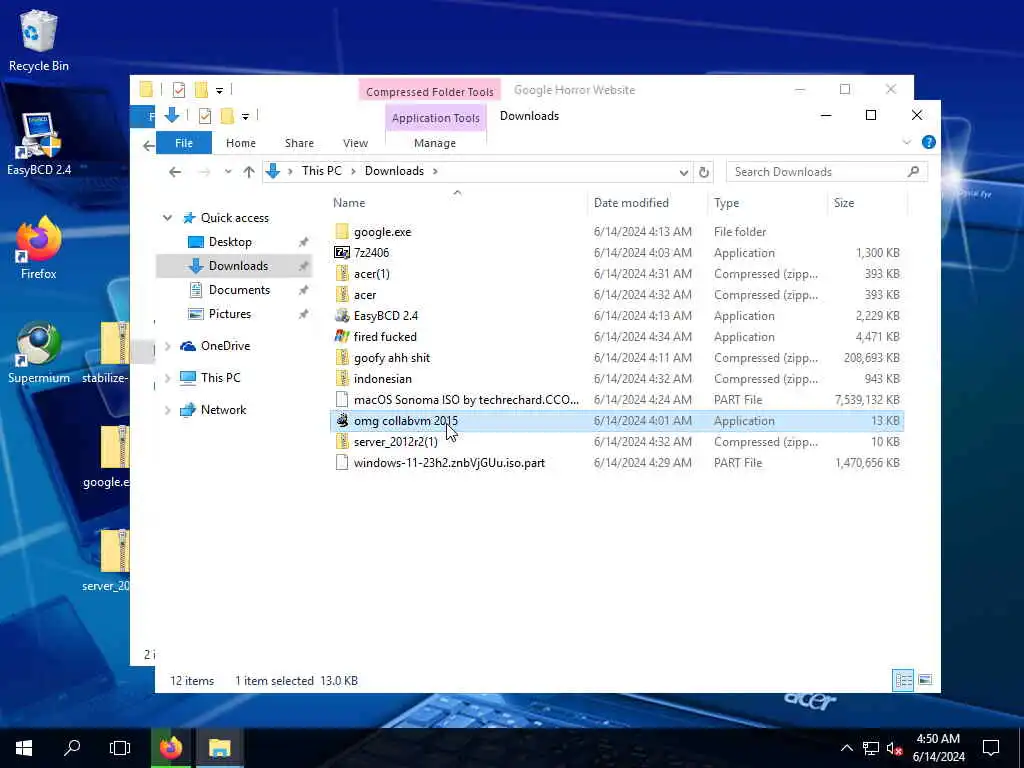
Task: Click the network tray icon
Action: click(871, 748)
